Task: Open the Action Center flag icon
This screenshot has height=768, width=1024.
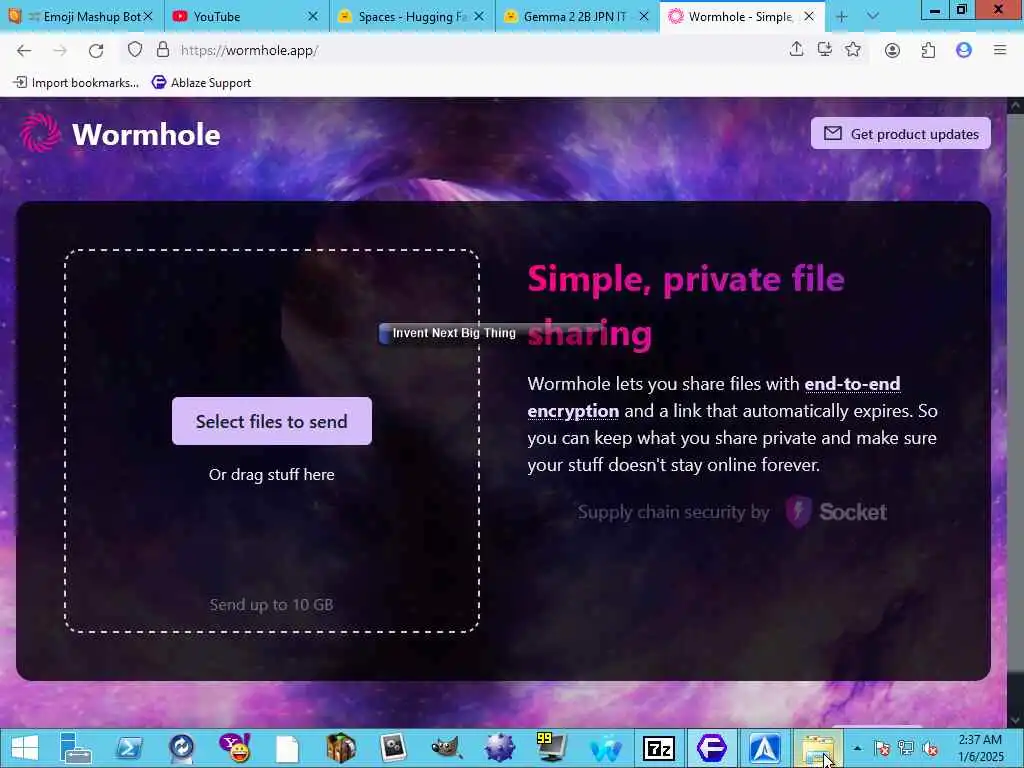Action: 882,748
